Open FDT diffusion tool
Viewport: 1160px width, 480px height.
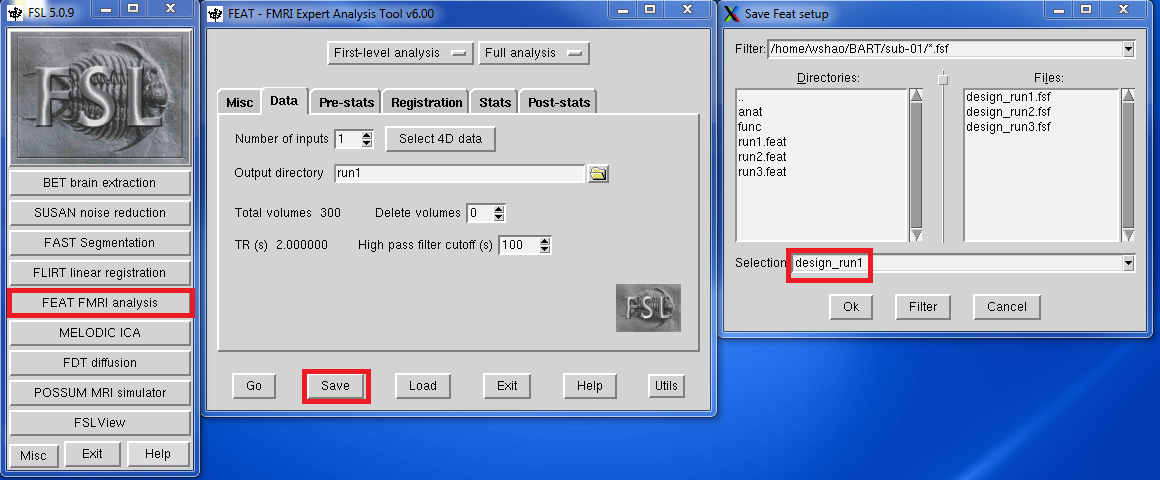pos(100,362)
